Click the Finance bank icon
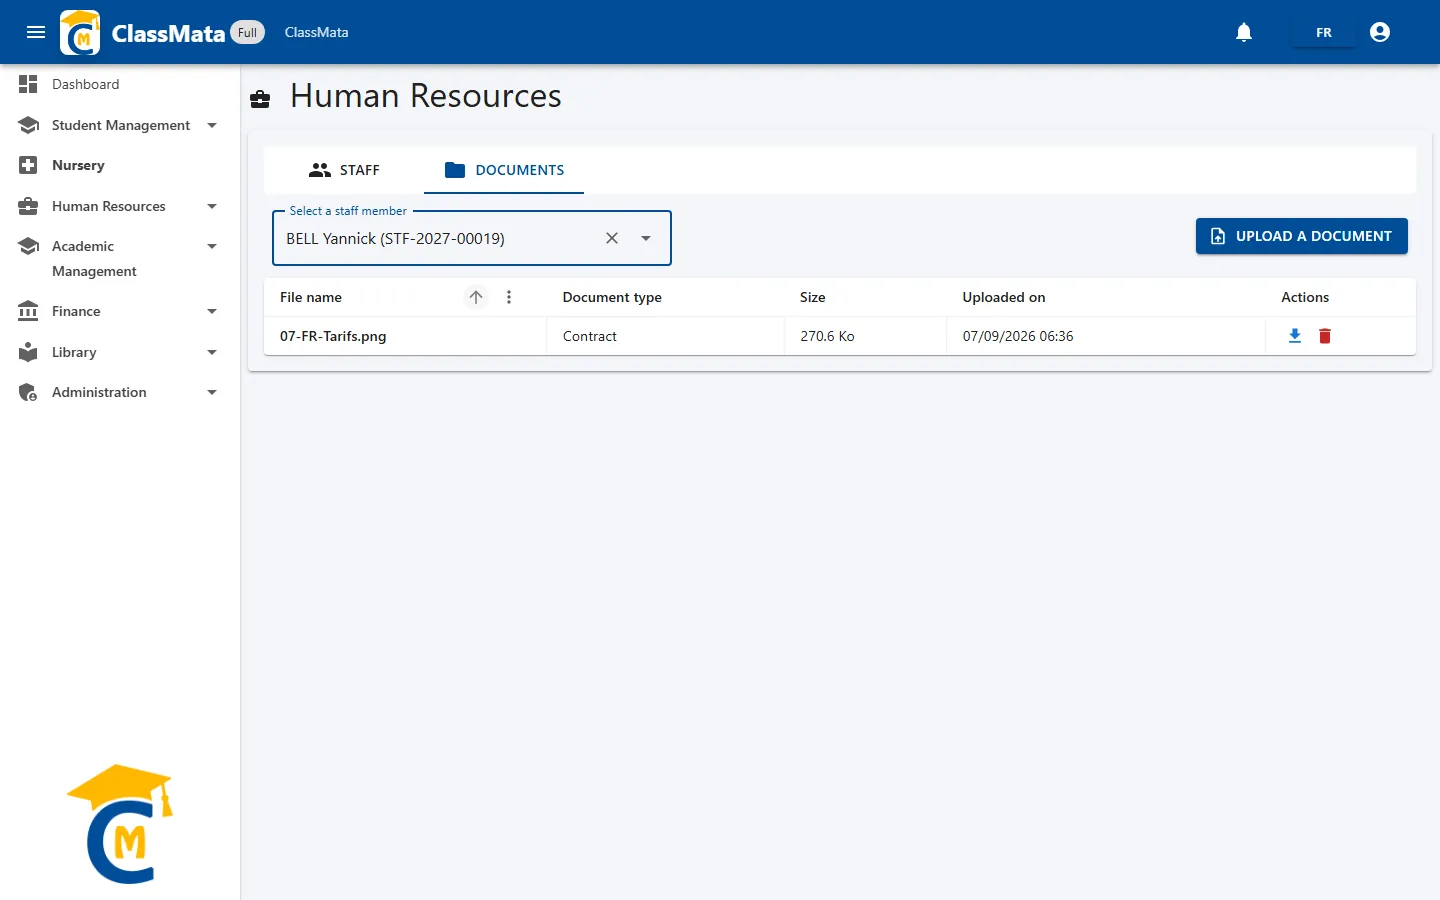 click(28, 311)
